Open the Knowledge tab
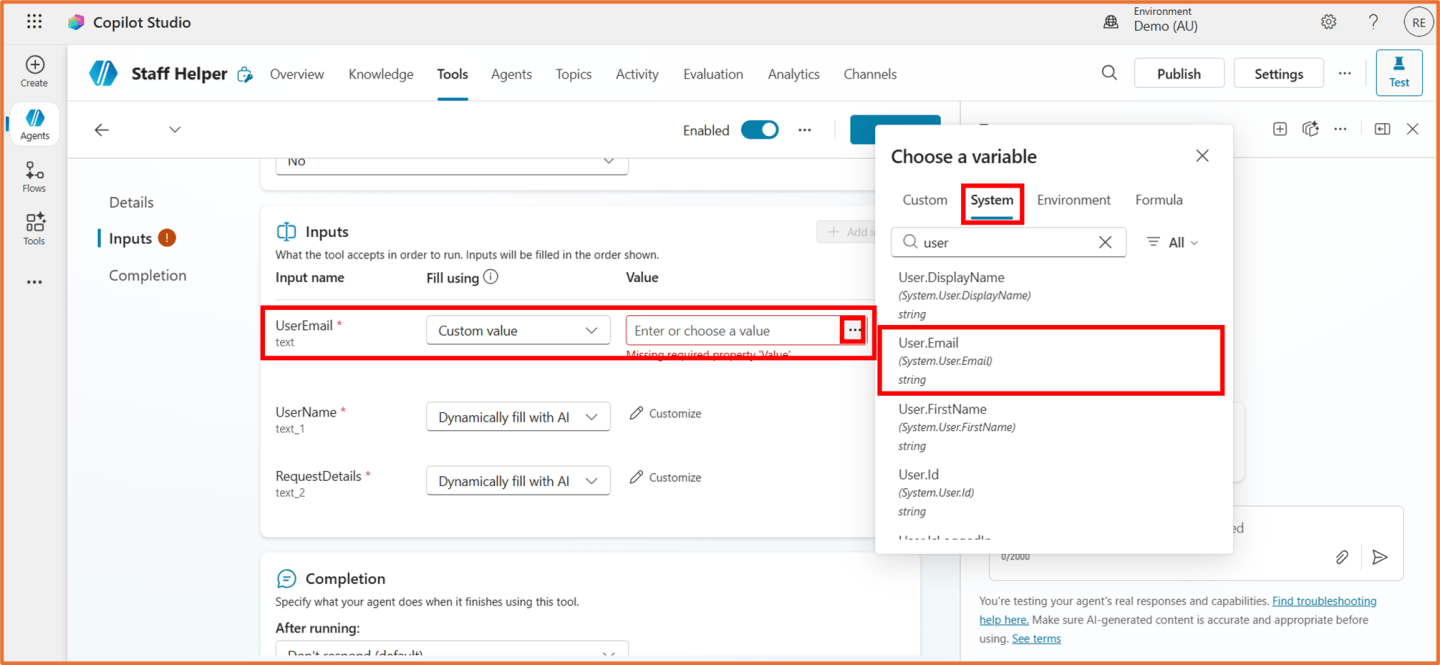The height and width of the screenshot is (665, 1440). (x=381, y=74)
